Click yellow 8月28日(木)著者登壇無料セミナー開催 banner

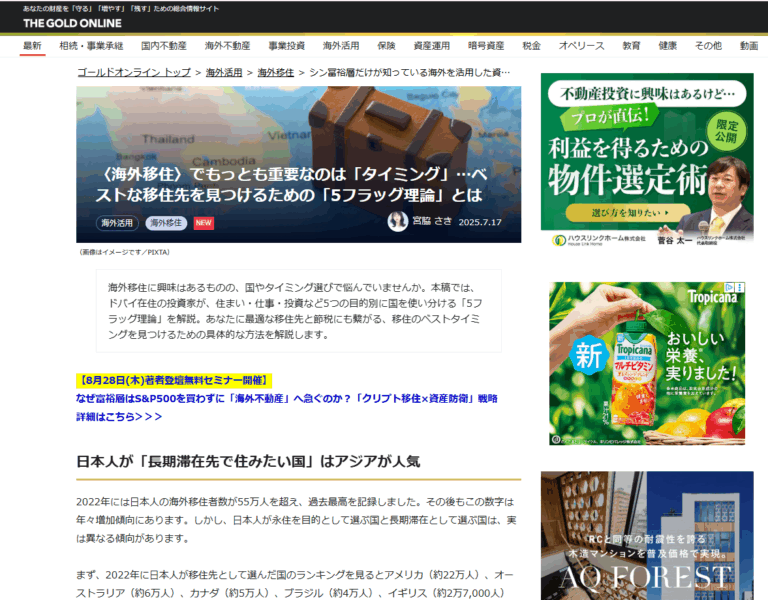tap(174, 381)
